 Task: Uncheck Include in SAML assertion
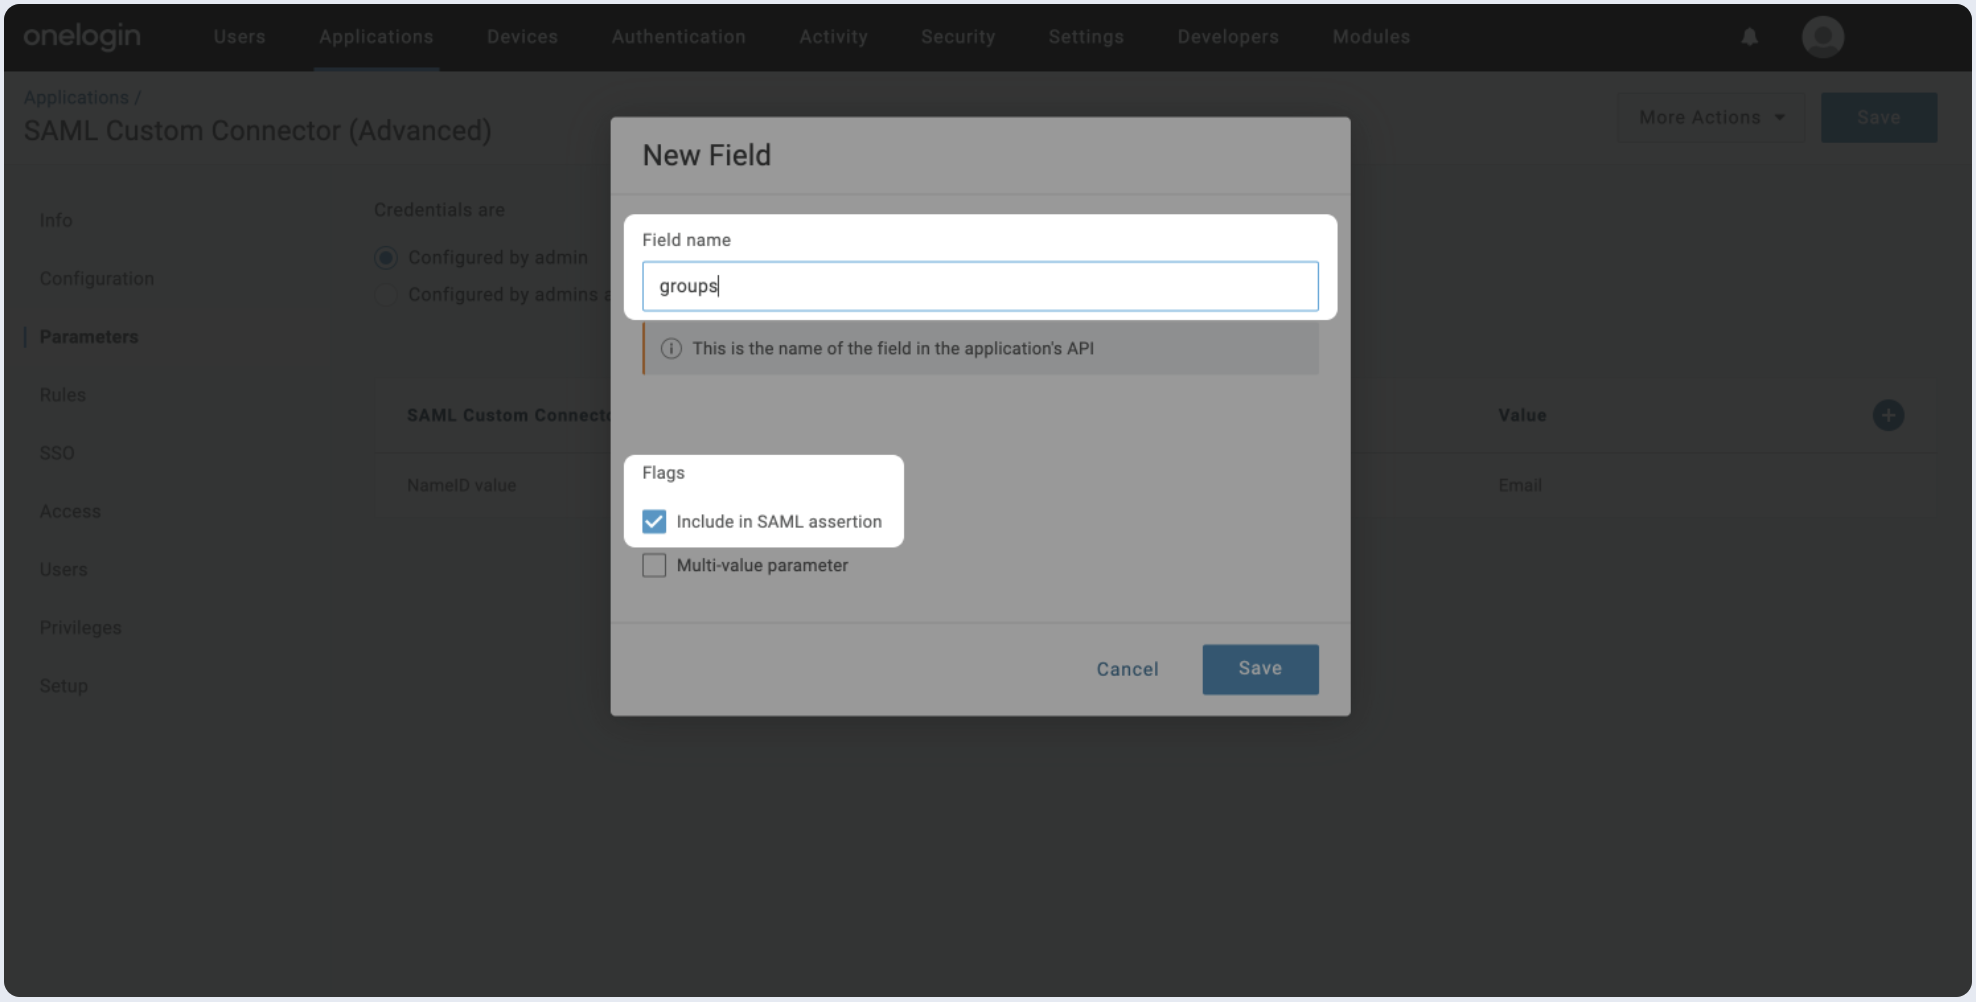[654, 521]
